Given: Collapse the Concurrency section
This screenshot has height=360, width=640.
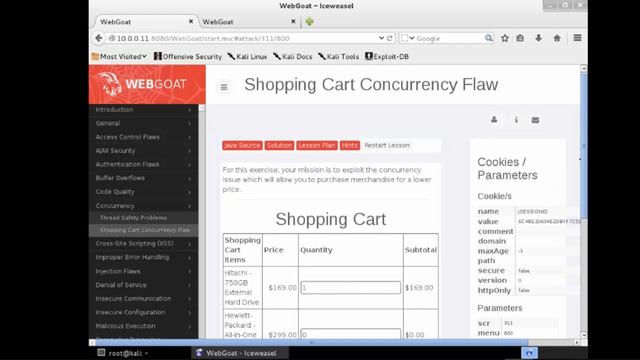Looking at the screenshot, I should [143, 206].
